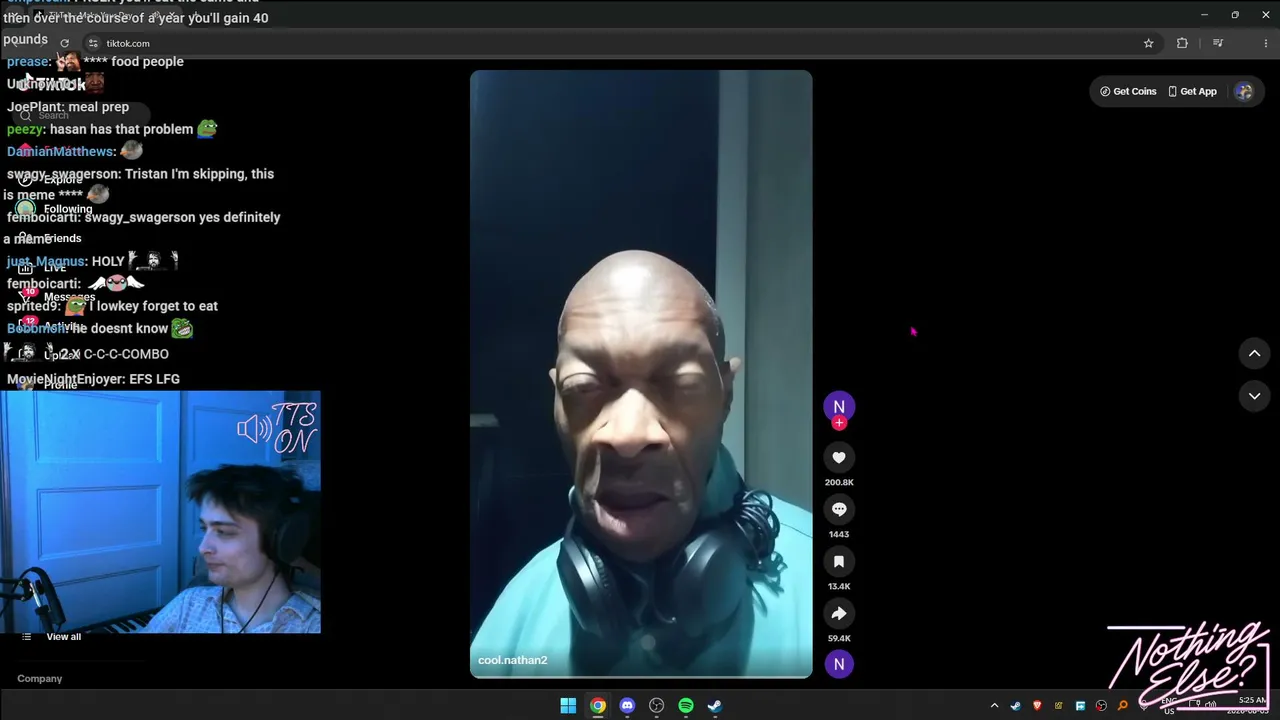Screen dimensions: 1280x720
Task: Open the Explore page in sidebar
Action: (x=62, y=180)
